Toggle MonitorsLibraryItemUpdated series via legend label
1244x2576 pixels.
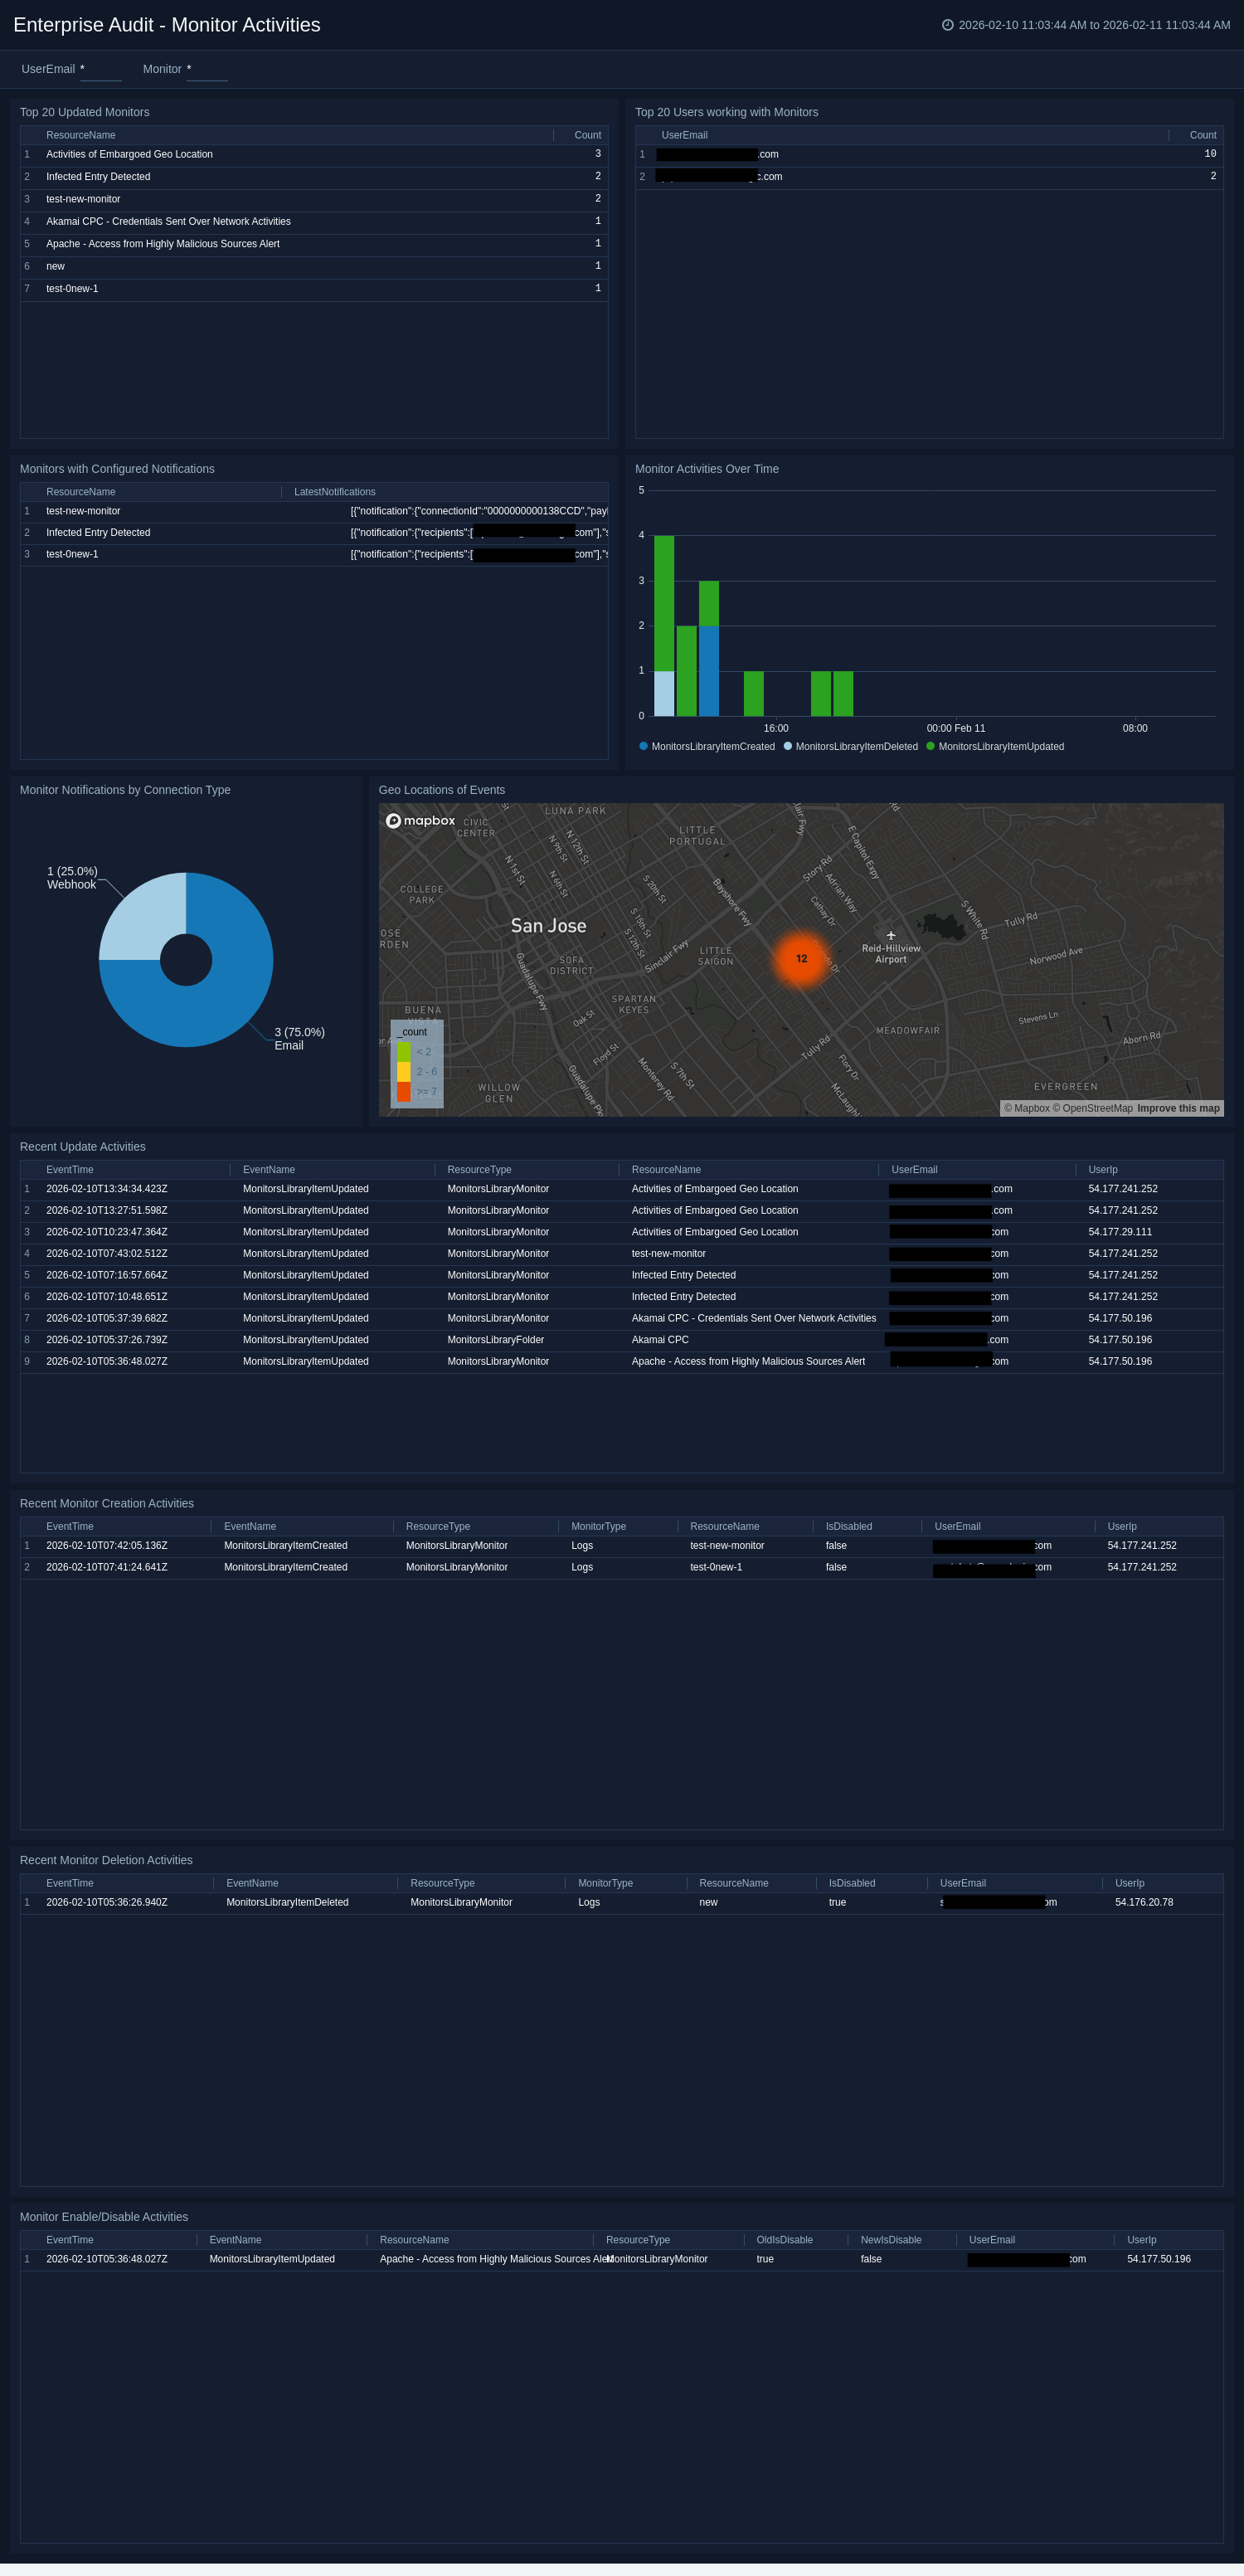tap(1001, 747)
